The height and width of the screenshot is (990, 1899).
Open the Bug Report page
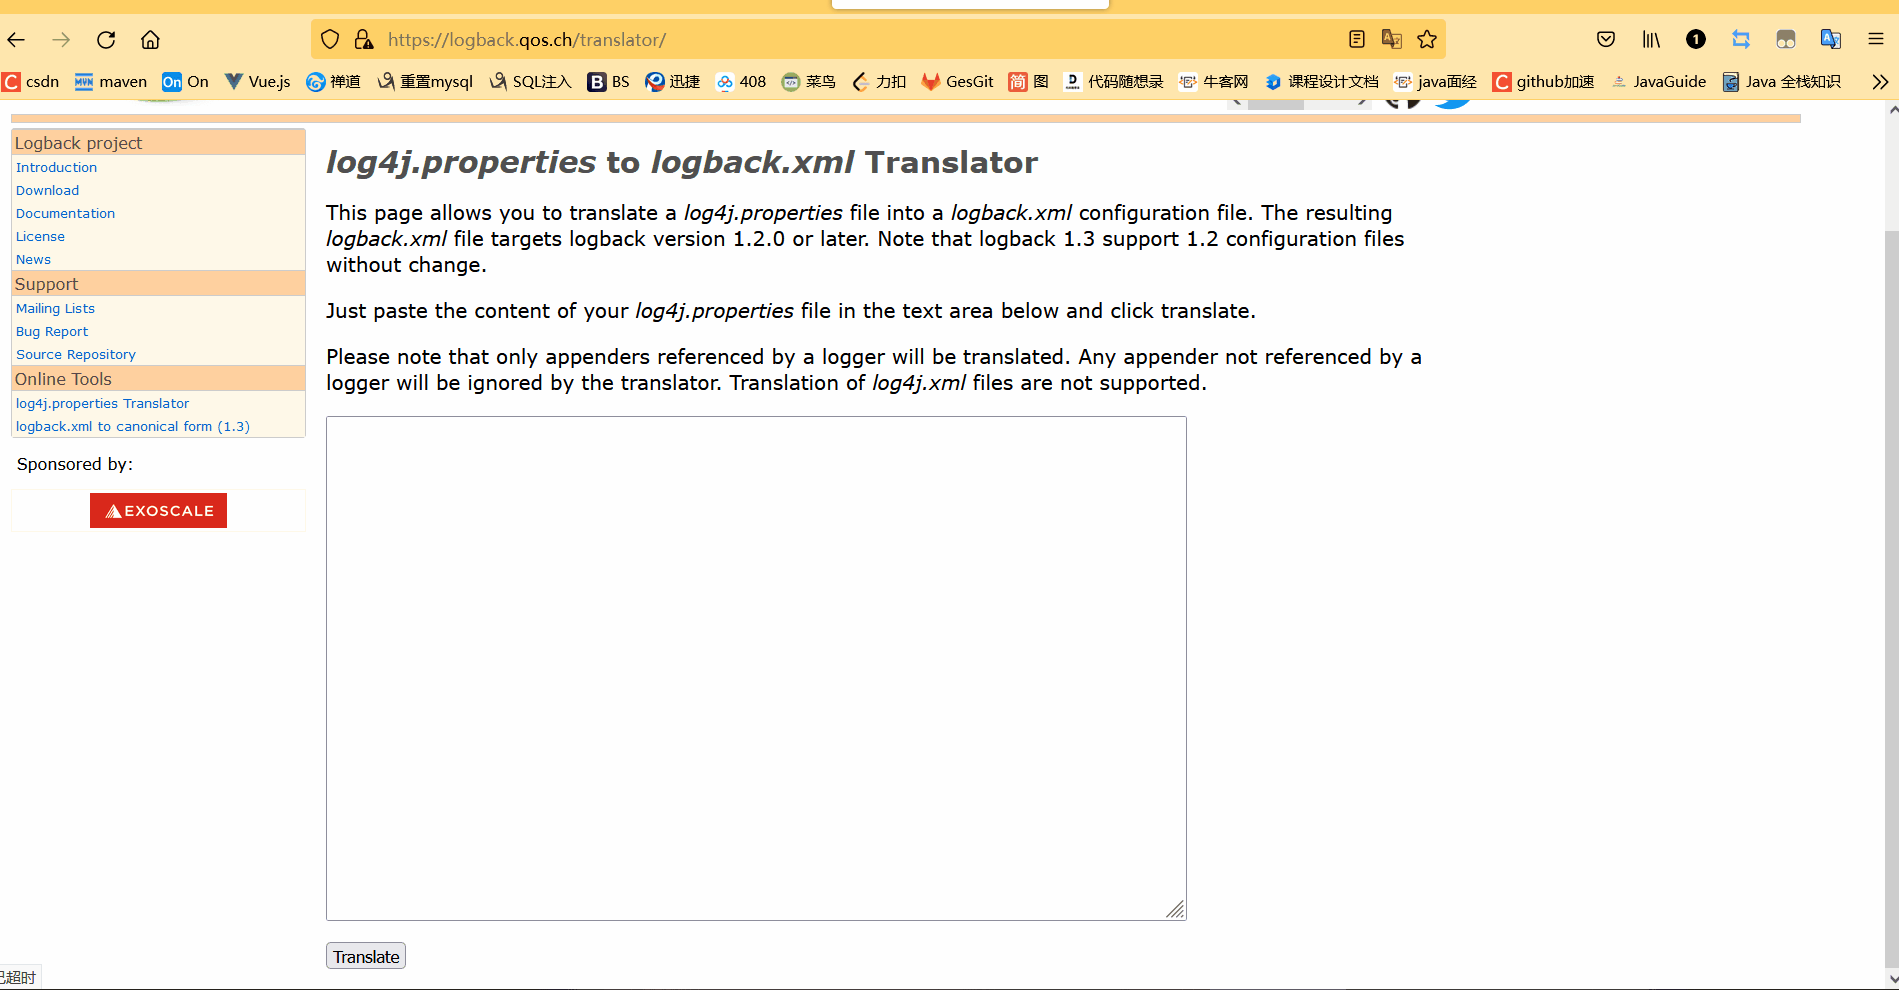pyautogui.click(x=51, y=331)
